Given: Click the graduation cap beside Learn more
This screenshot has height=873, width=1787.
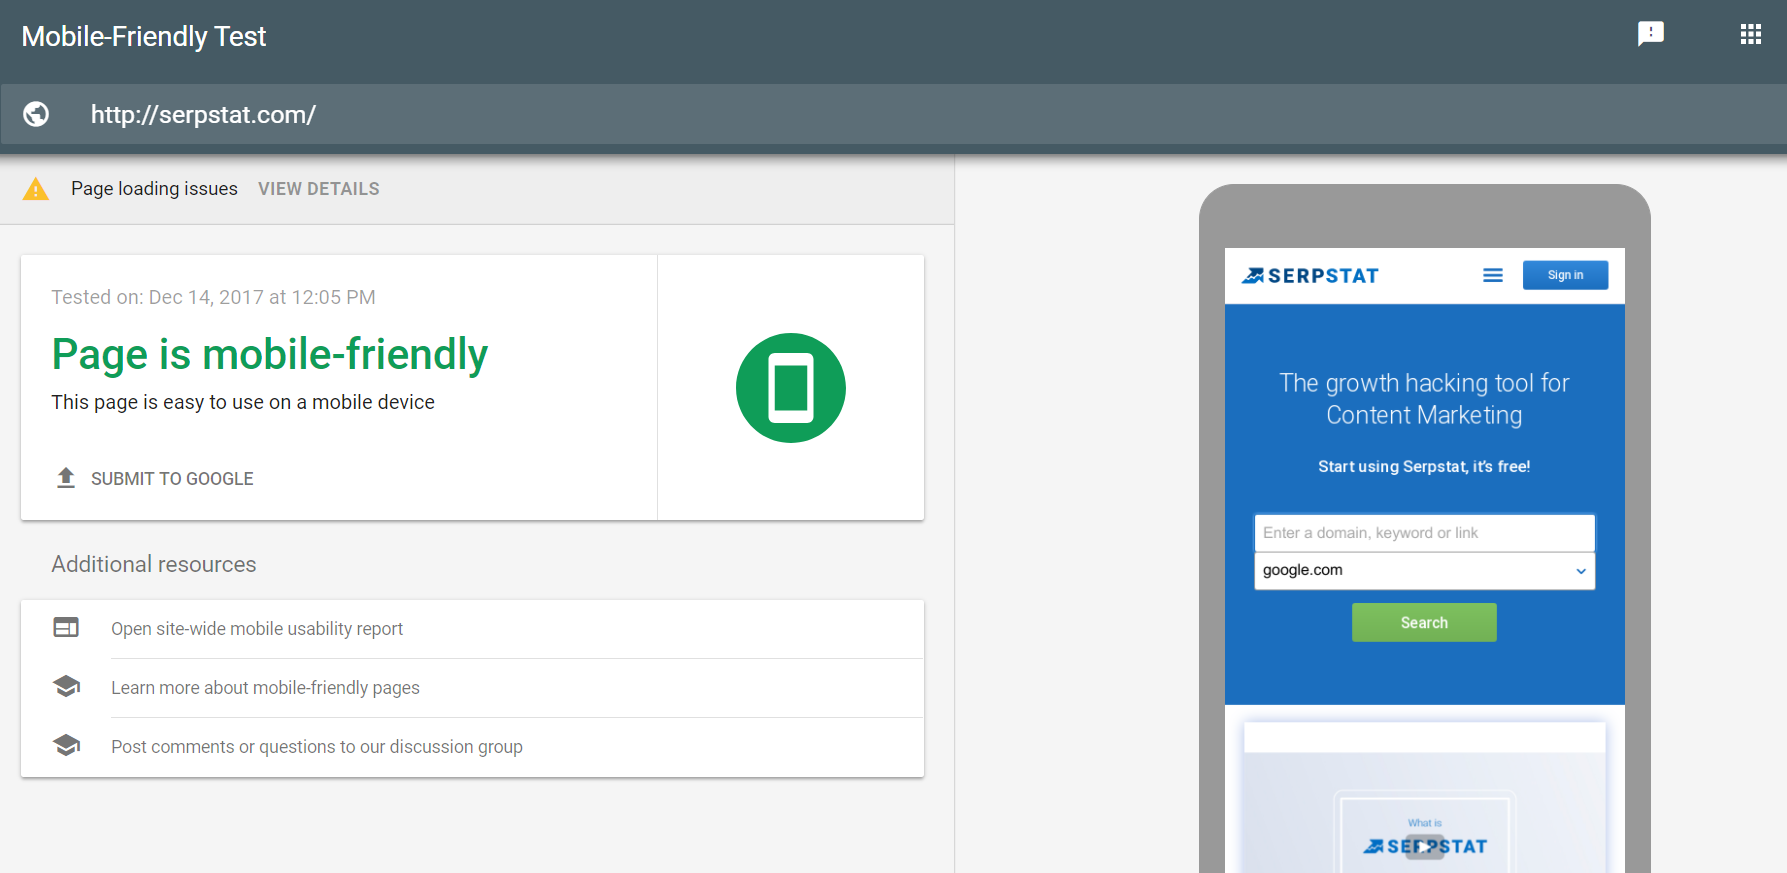Looking at the screenshot, I should click(66, 686).
